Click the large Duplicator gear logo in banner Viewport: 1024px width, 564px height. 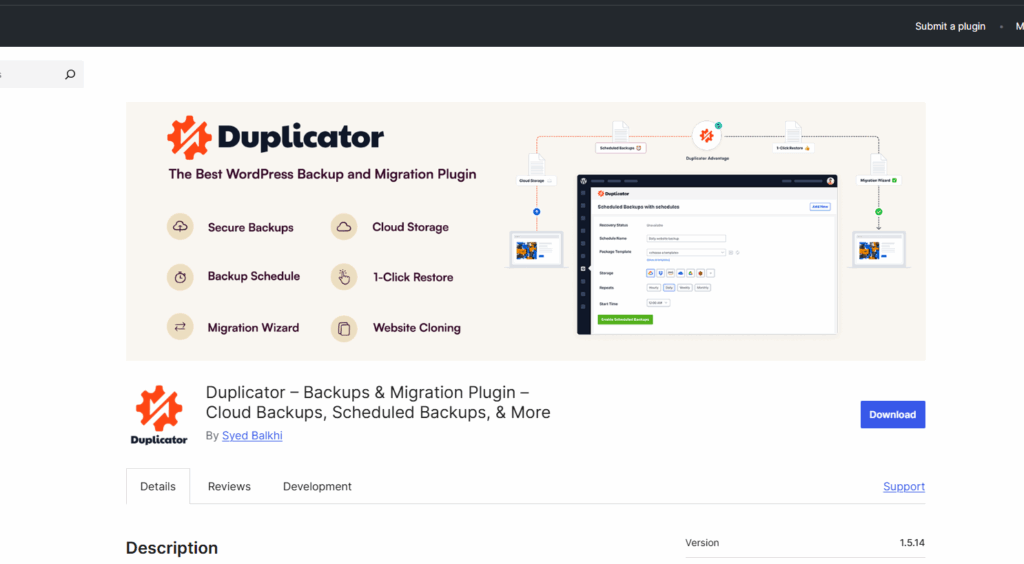pos(189,138)
